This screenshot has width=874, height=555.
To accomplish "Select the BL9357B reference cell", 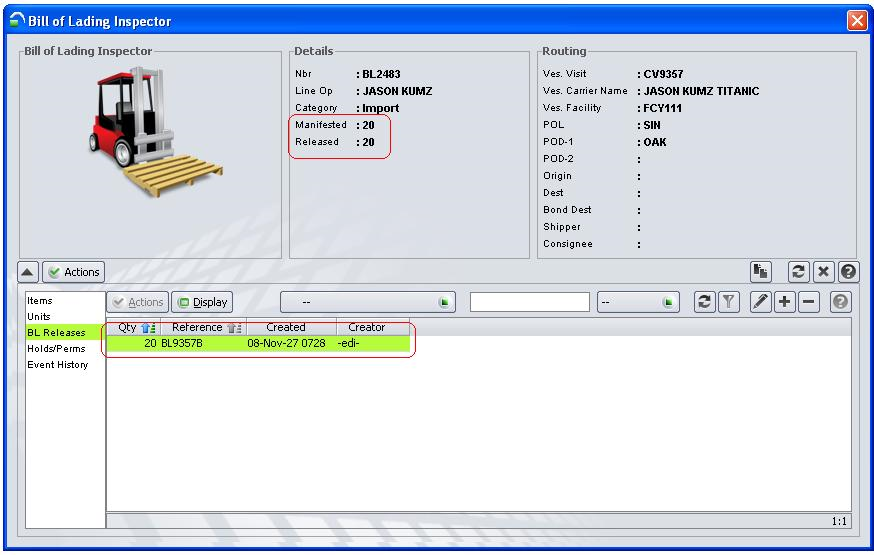I will (x=182, y=343).
